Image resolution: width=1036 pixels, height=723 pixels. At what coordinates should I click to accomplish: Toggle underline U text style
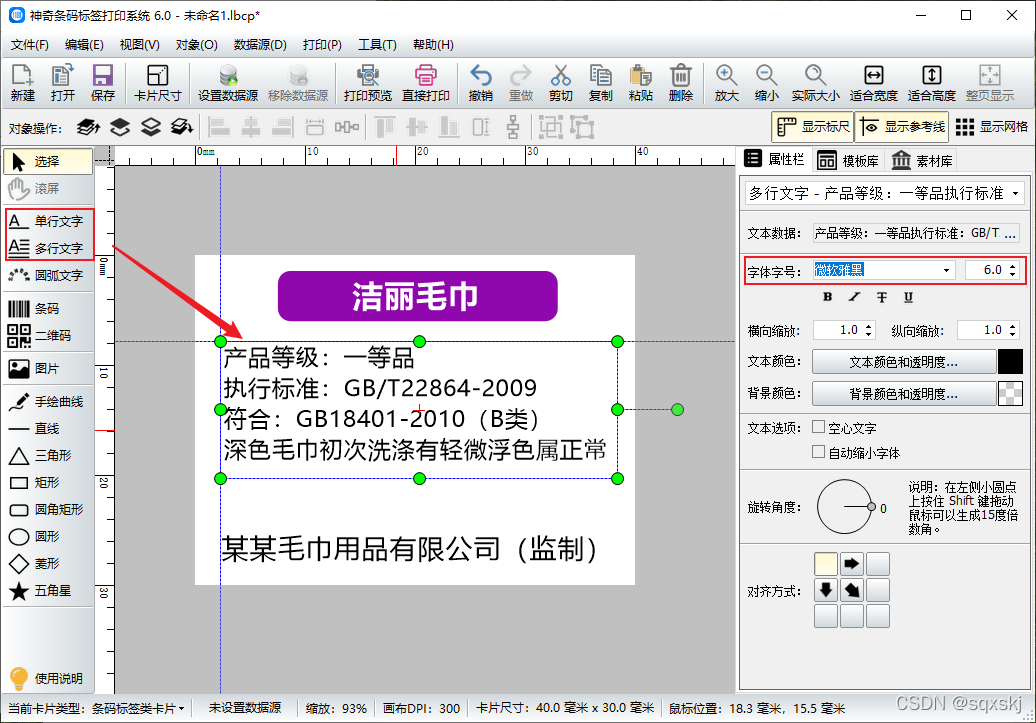(x=908, y=297)
